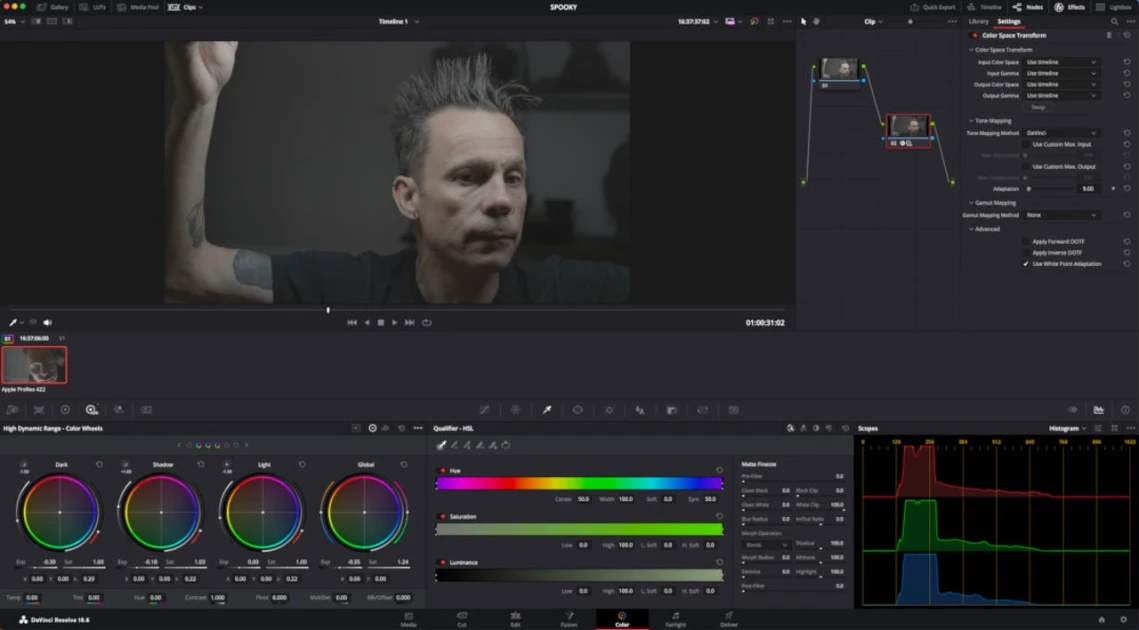The width and height of the screenshot is (1139, 630).
Task: Open the Color Match palette icon
Action: [x=39, y=410]
